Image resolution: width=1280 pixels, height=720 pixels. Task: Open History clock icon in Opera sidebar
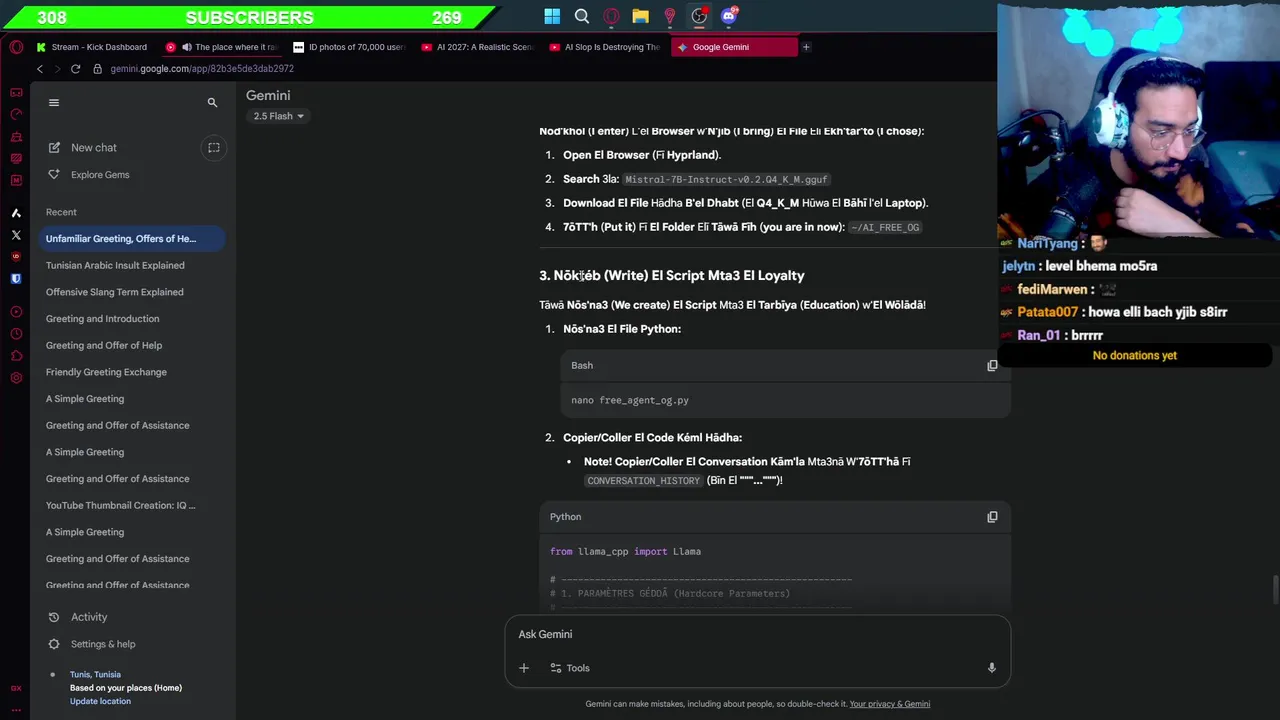click(16, 334)
